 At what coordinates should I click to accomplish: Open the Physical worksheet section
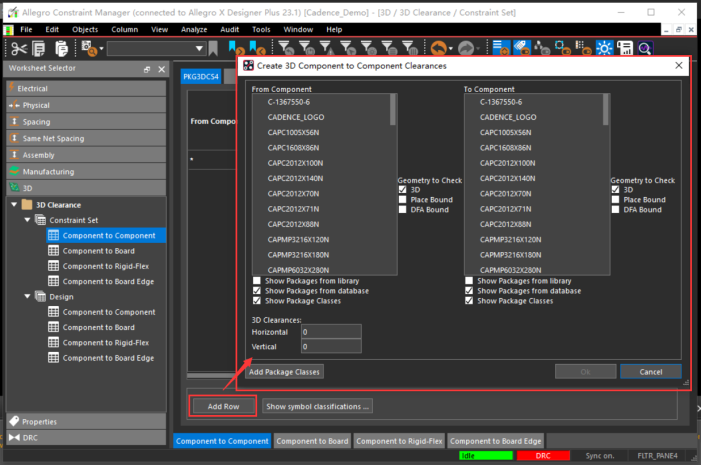(86, 105)
